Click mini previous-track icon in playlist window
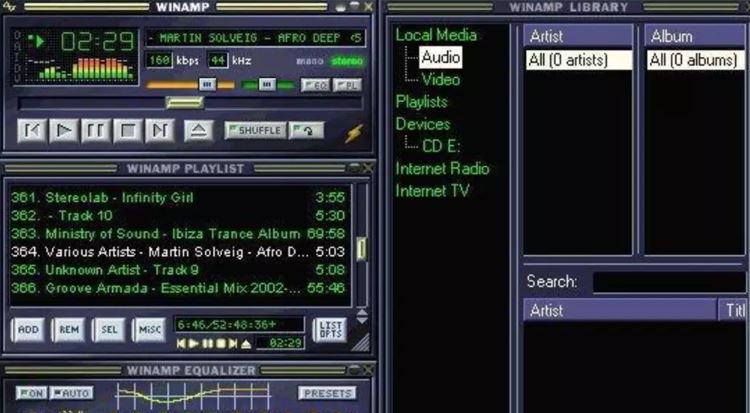The height and width of the screenshot is (413, 750). (181, 344)
